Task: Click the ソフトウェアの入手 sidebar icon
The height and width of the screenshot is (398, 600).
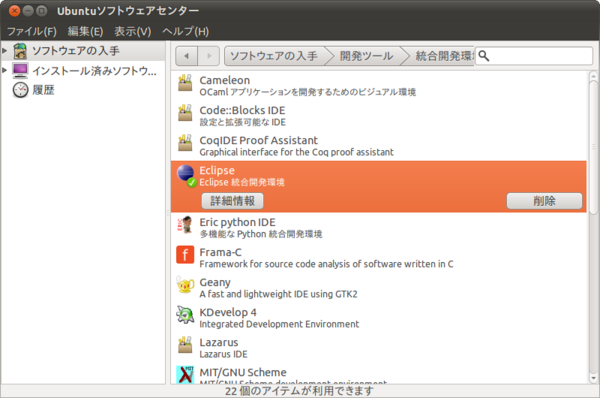Action: [x=20, y=51]
